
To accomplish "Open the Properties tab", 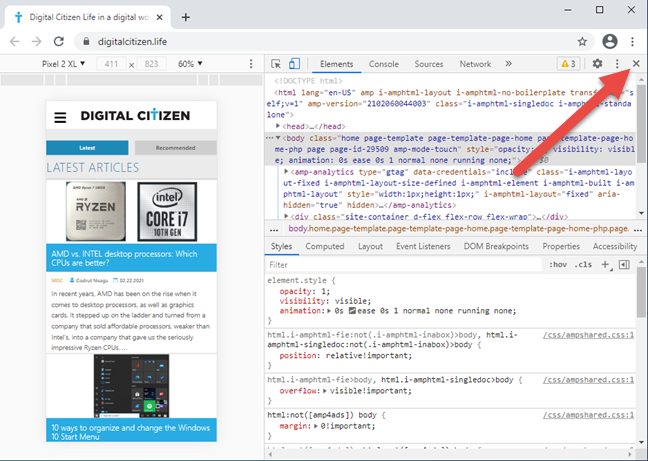I will tap(561, 246).
